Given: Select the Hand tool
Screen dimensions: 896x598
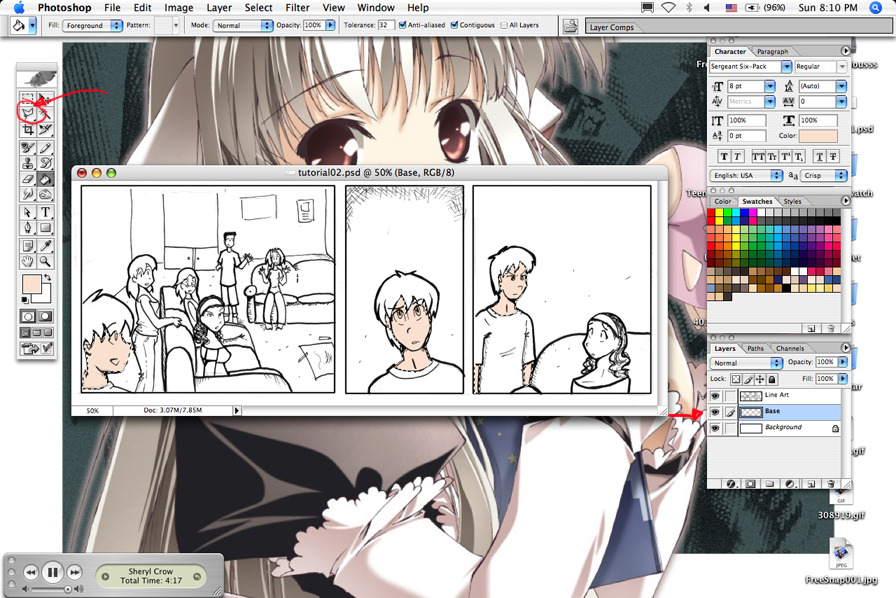Looking at the screenshot, I should coord(27,262).
